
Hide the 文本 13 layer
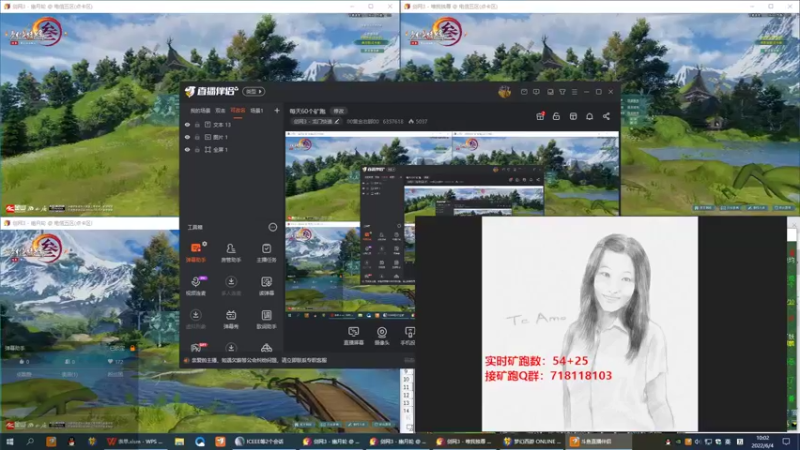[187, 124]
